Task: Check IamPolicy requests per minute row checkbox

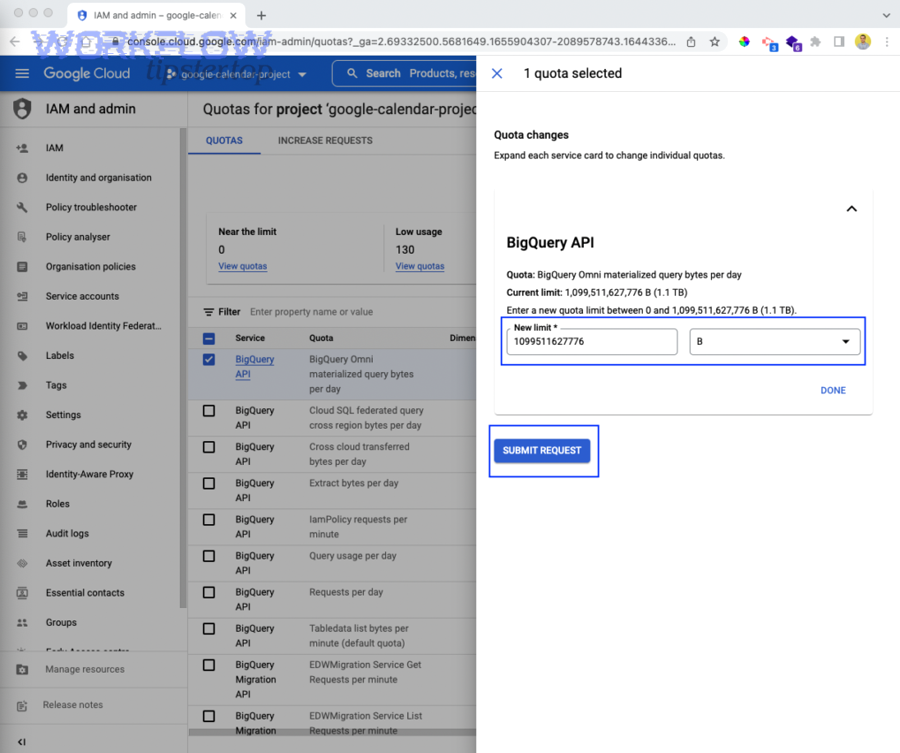Action: (x=209, y=519)
